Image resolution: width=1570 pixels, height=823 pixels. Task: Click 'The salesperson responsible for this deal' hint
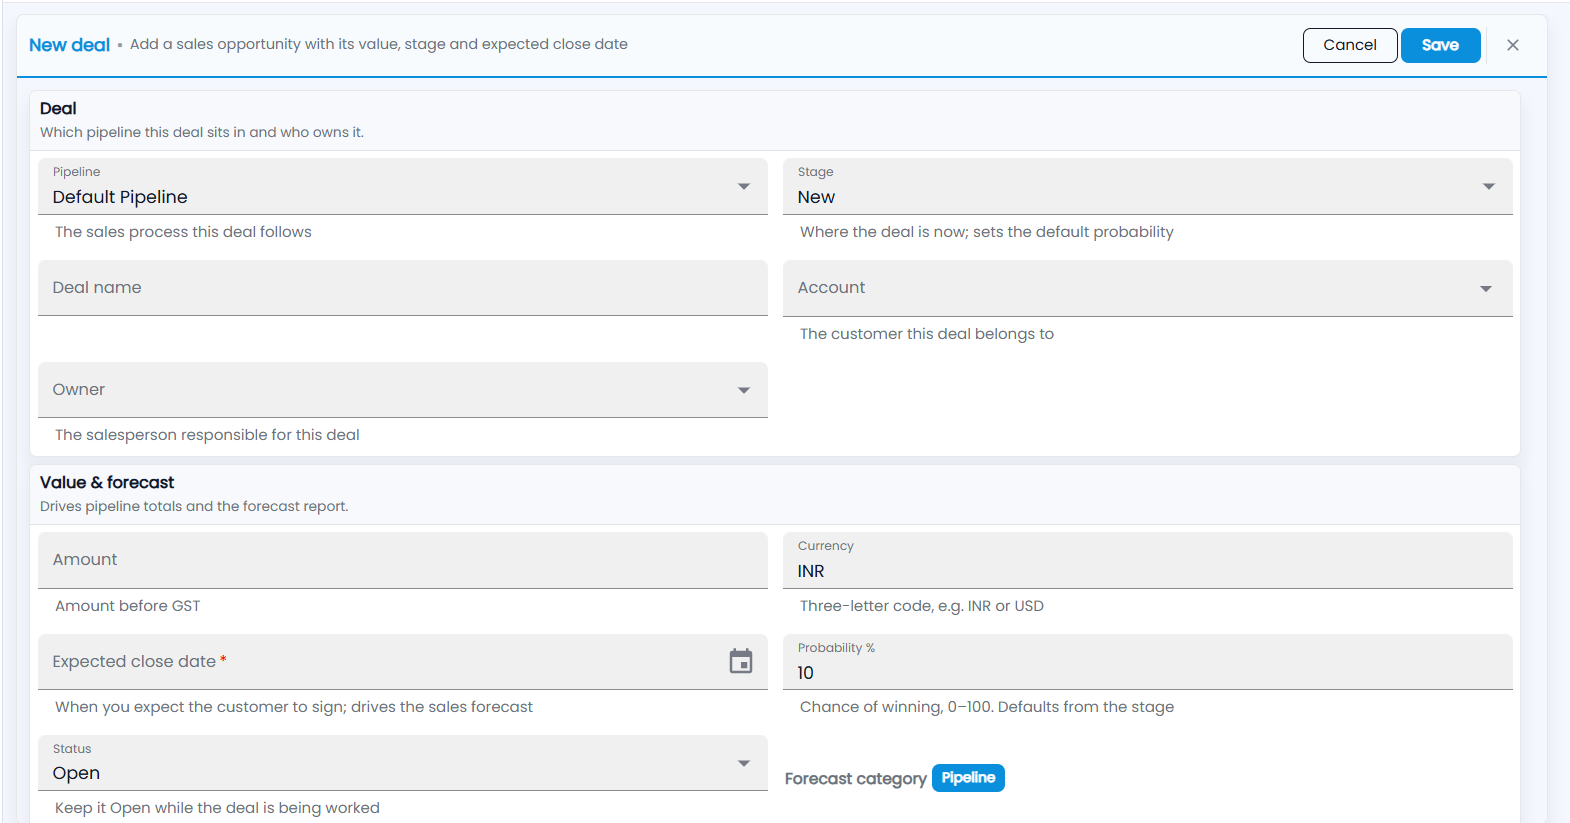click(207, 435)
